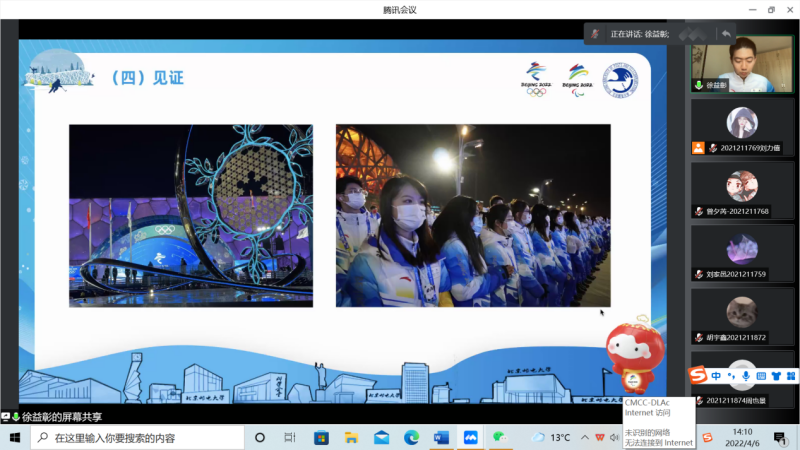Click muted mic icon of 2021211769刘力菡
The height and width of the screenshot is (450, 800).
click(713, 148)
